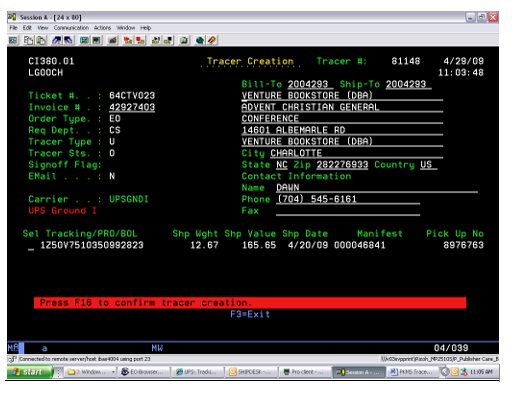Click the Copy toolbar icon
This screenshot has width=512, height=397.
pyautogui.click(x=28, y=40)
